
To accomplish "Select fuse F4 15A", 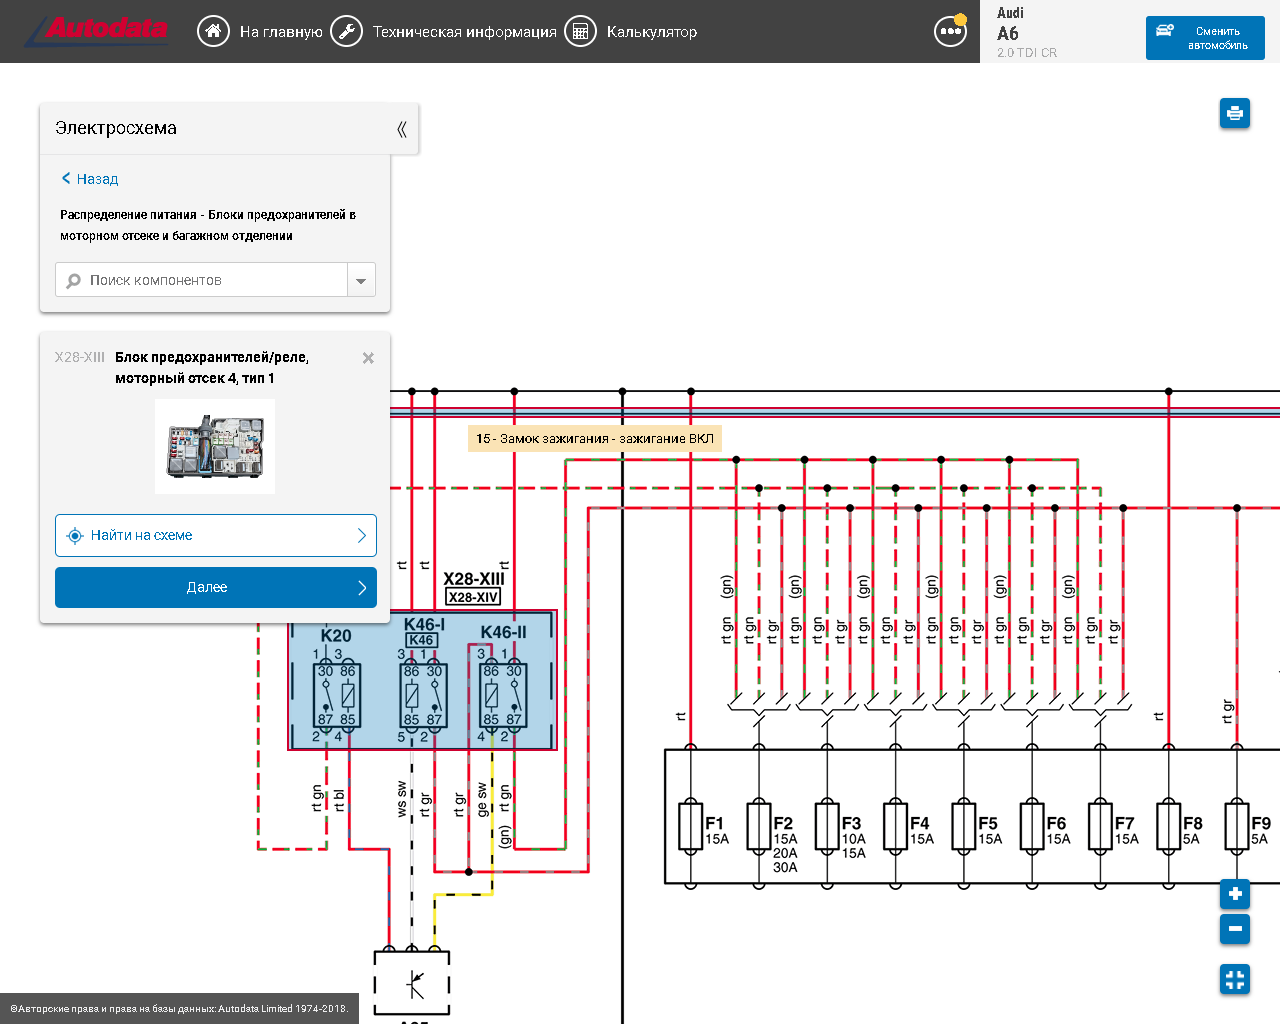I will tap(895, 826).
